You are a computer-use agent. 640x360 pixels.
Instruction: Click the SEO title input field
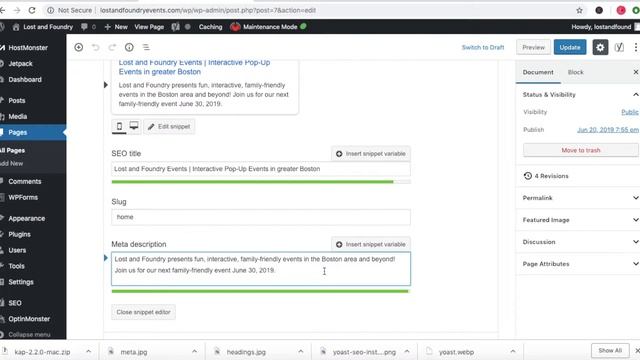point(261,169)
